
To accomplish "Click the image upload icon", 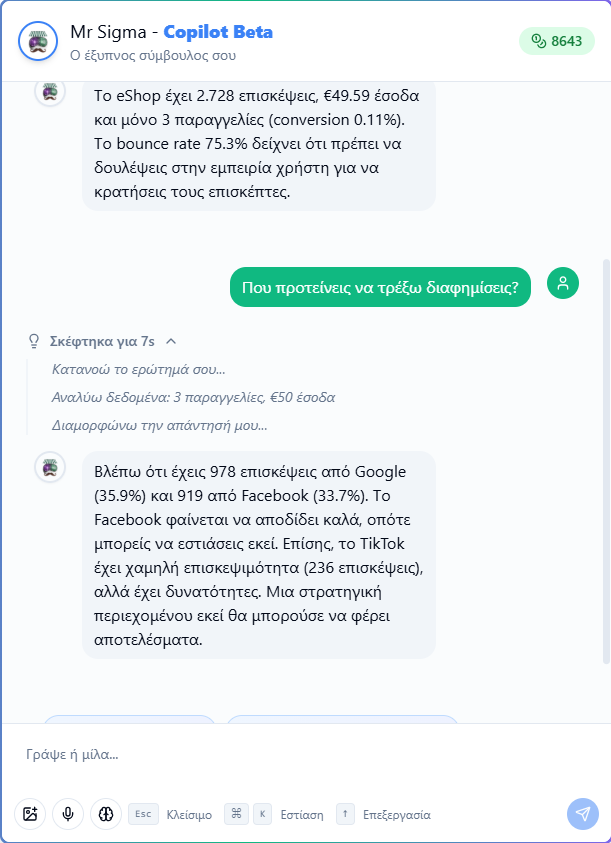I will [30, 814].
